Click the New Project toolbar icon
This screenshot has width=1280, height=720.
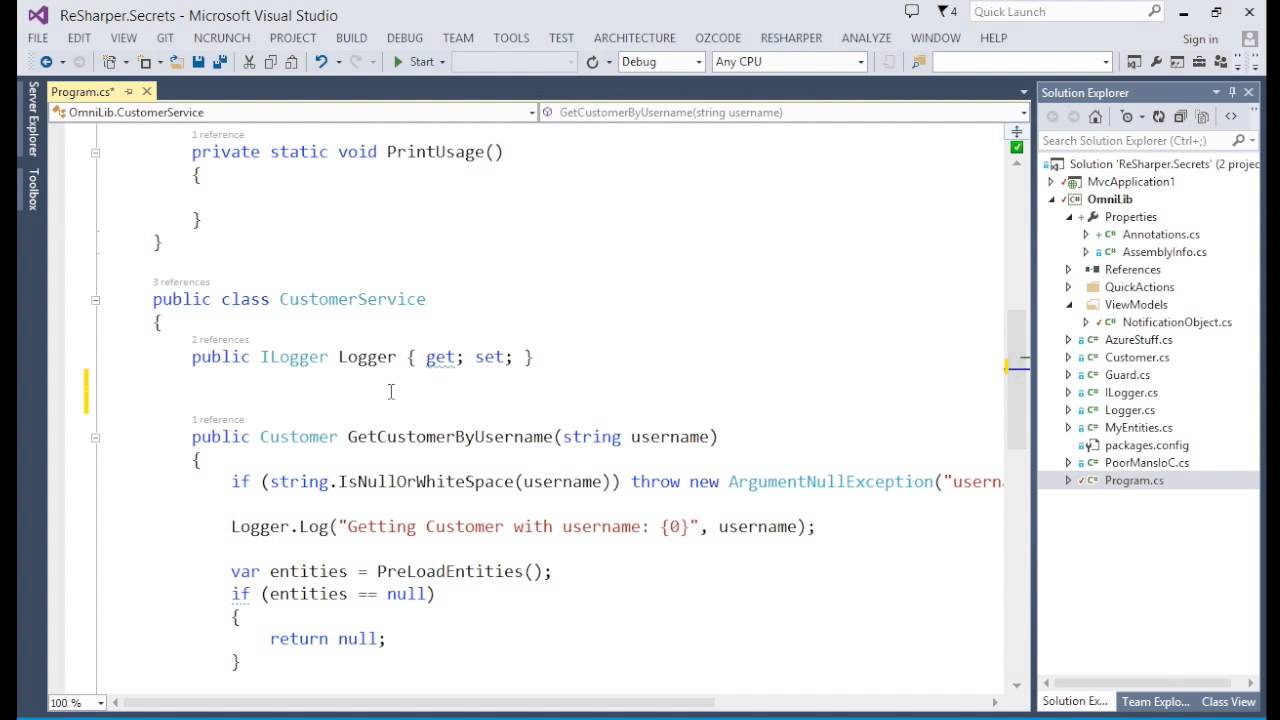[x=109, y=62]
